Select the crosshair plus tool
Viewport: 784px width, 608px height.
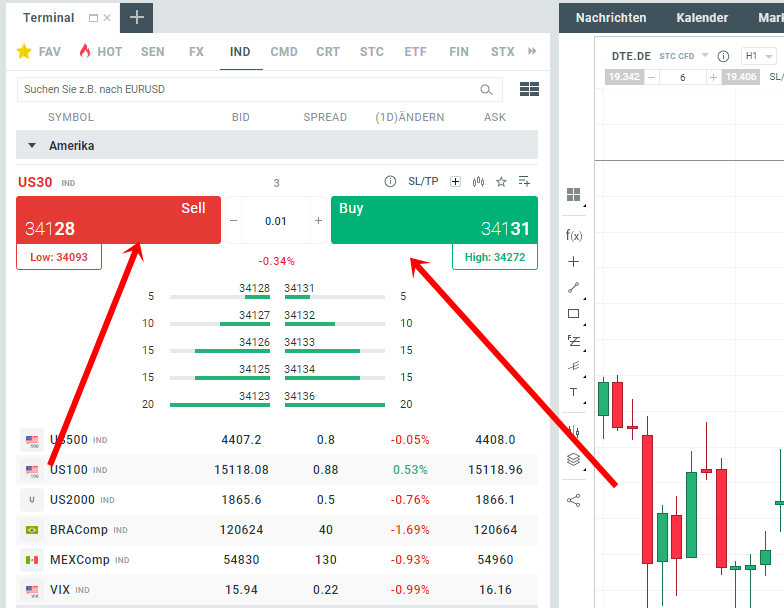574,262
